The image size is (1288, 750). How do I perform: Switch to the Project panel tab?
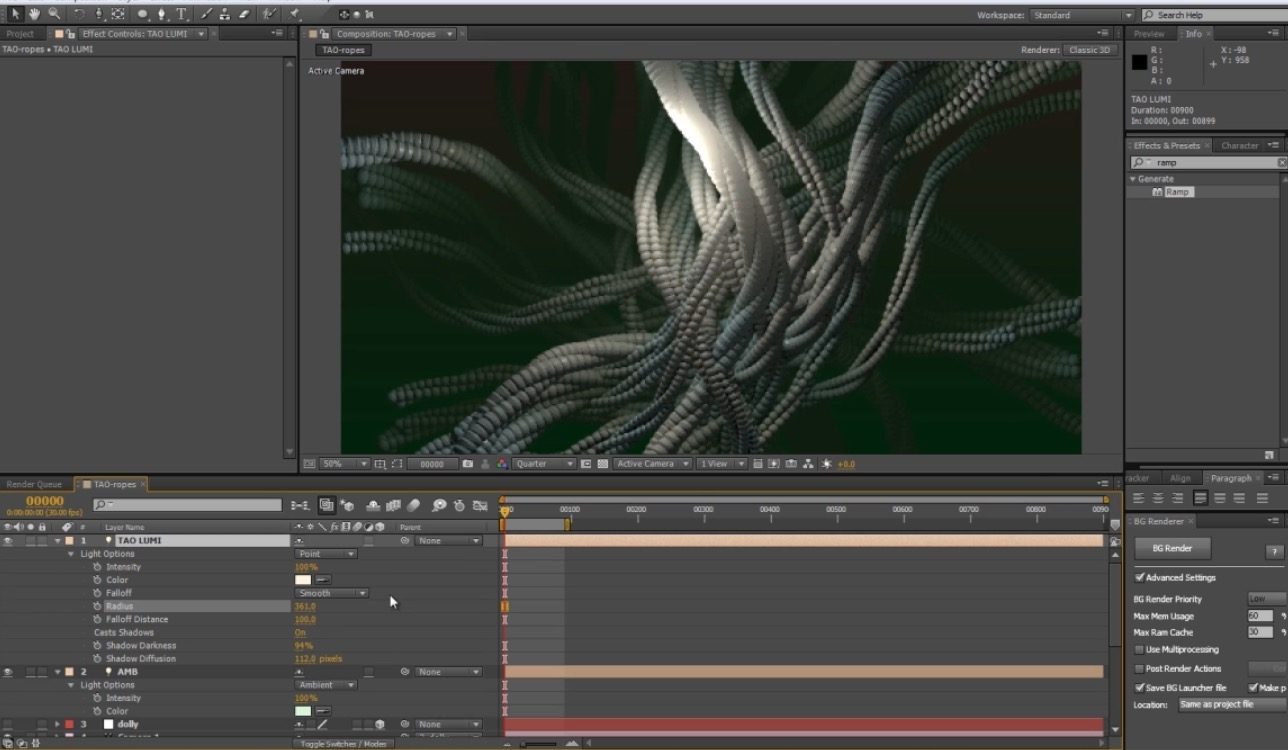tap(20, 34)
